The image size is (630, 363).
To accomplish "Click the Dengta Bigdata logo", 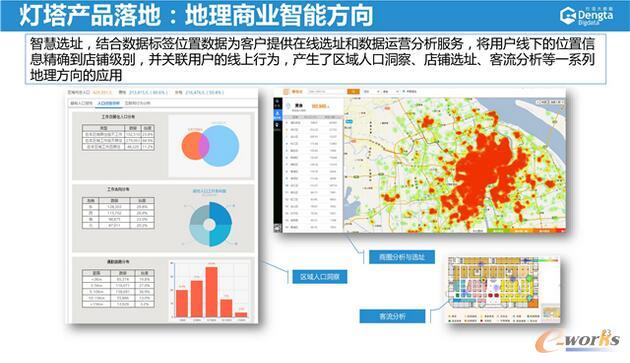I will (x=587, y=16).
